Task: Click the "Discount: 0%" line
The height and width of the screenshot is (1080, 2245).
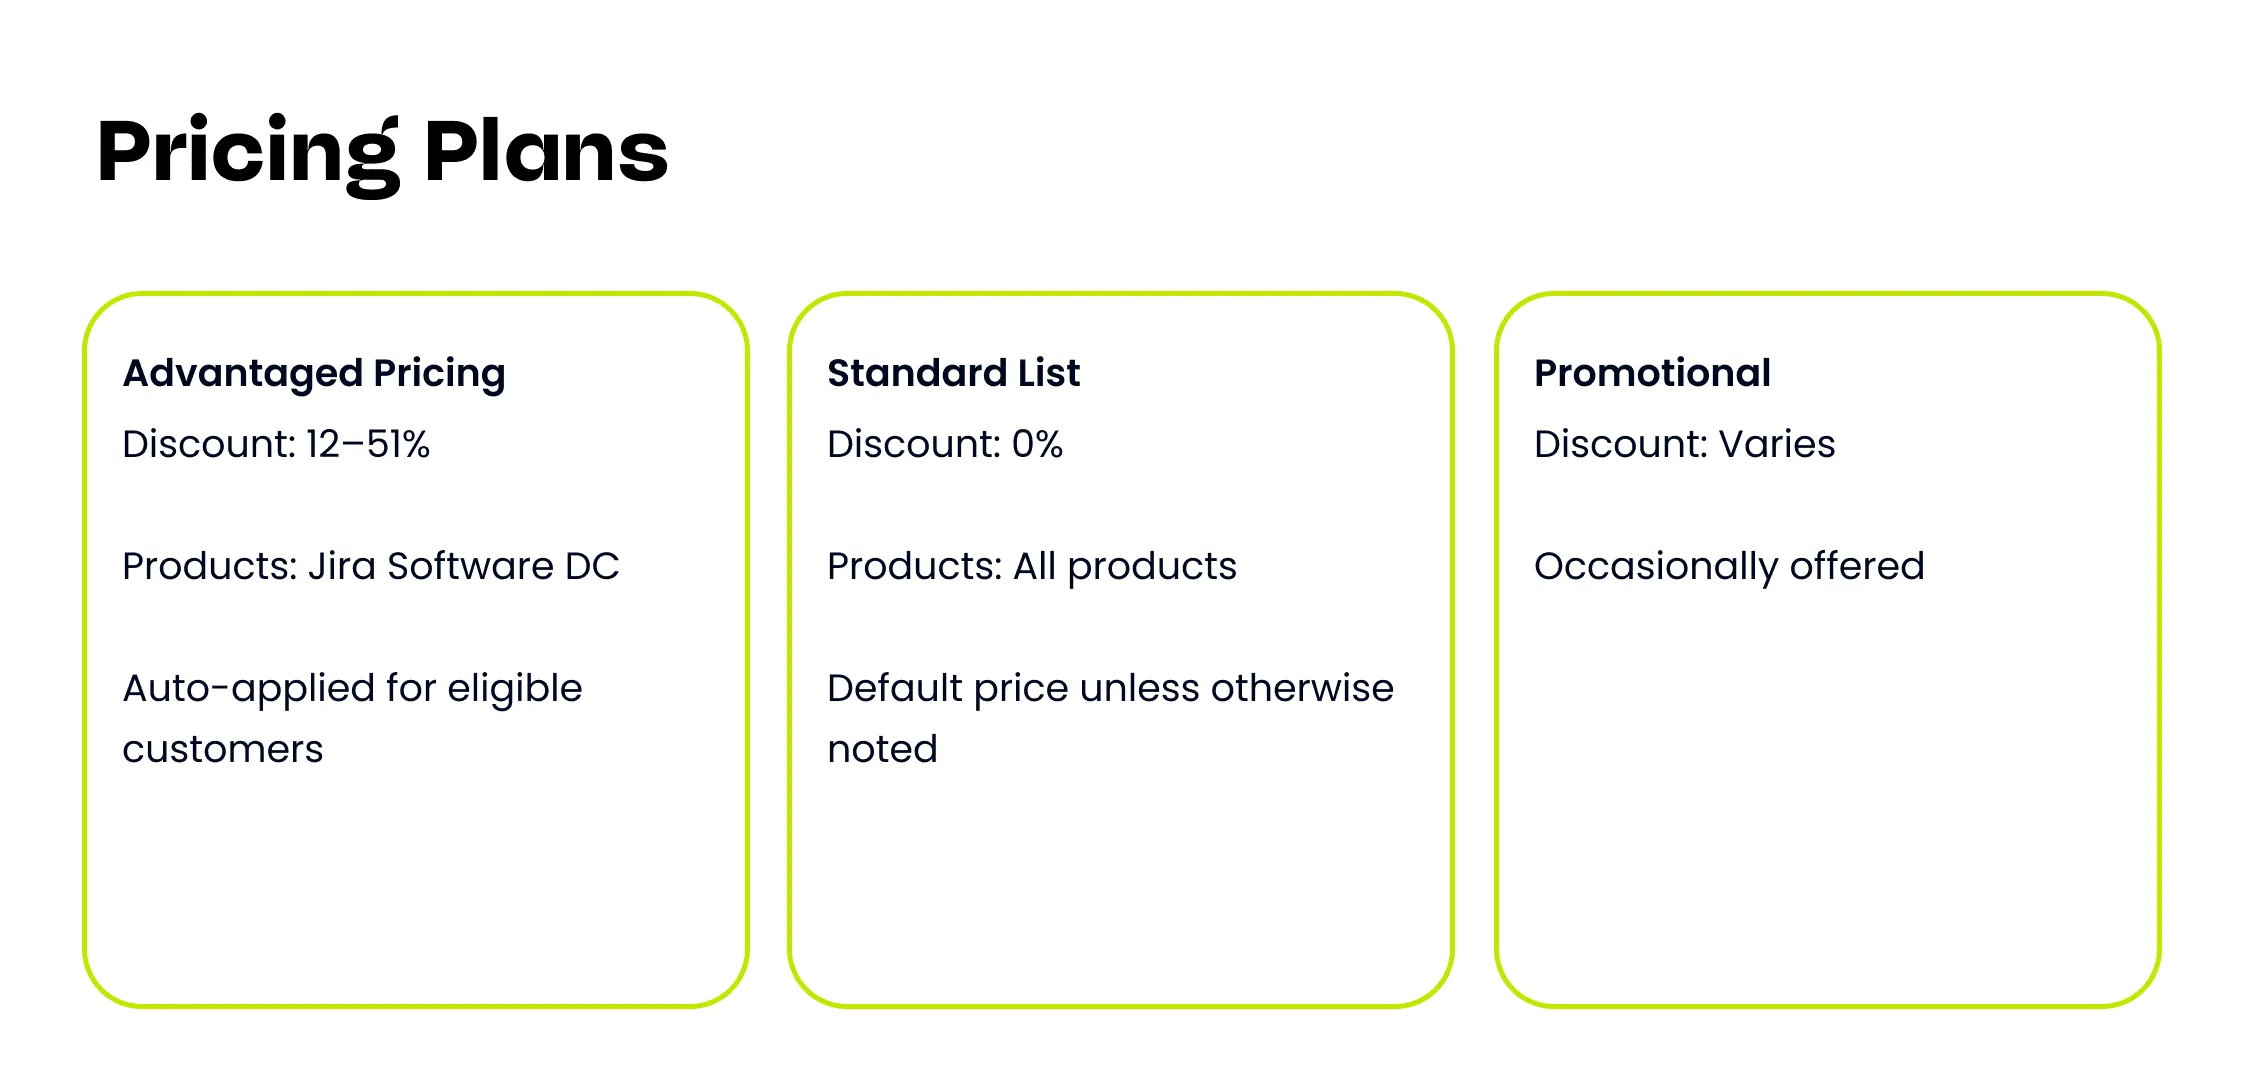Action: [944, 444]
